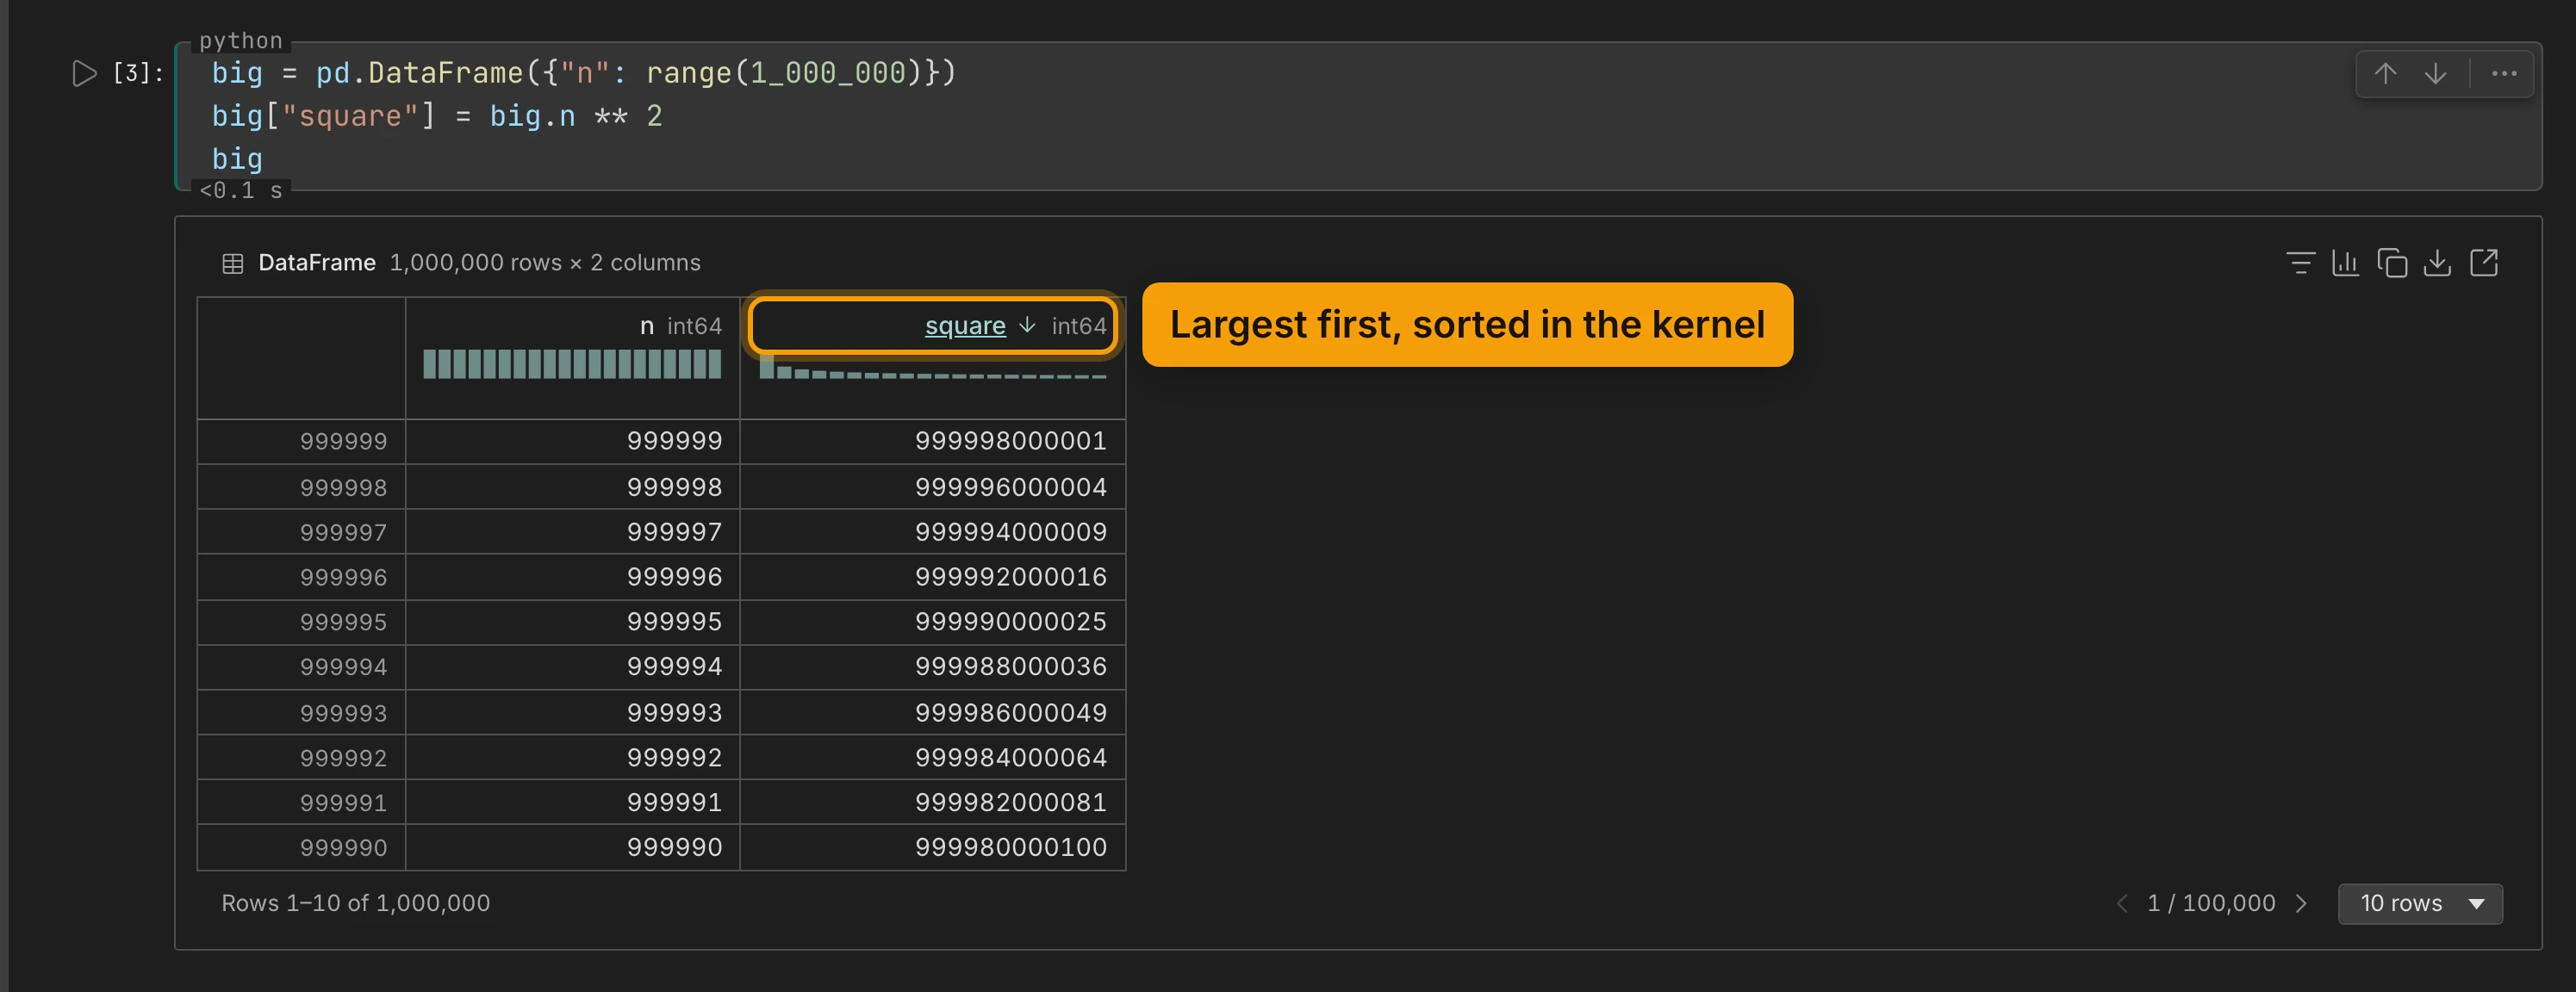The width and height of the screenshot is (2576, 992).
Task: Click the DataFrame table grid icon
Action: click(232, 263)
